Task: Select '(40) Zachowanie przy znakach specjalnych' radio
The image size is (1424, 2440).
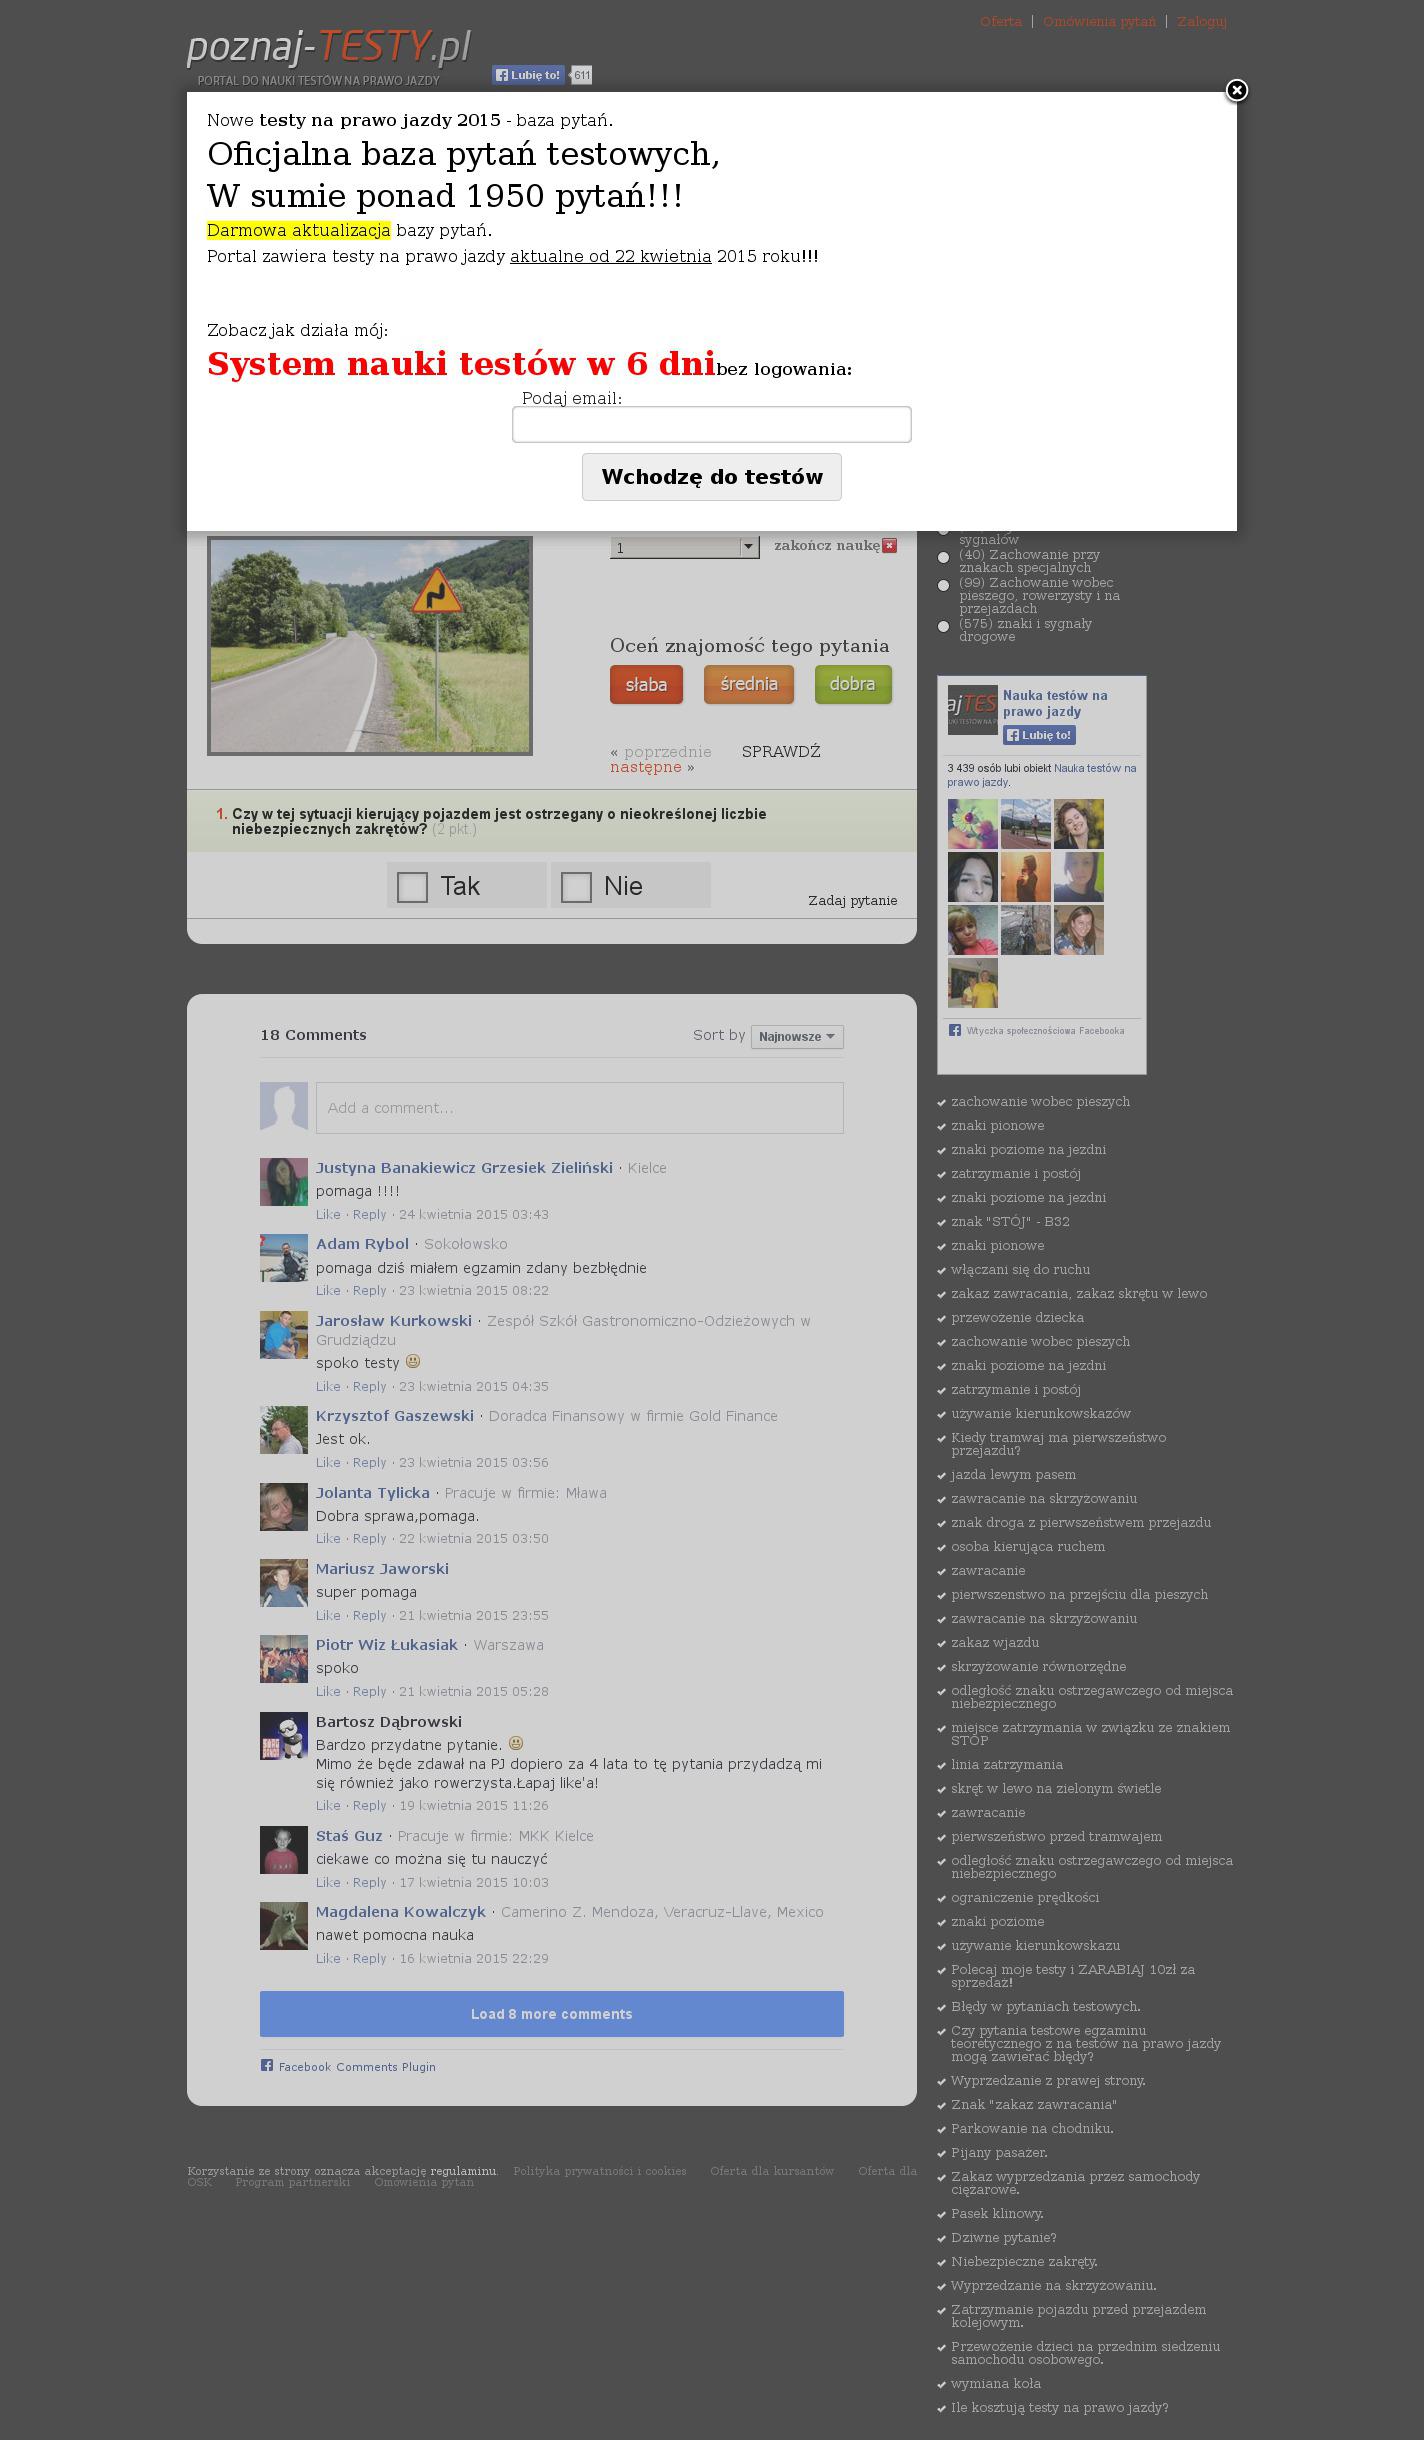Action: [943, 558]
